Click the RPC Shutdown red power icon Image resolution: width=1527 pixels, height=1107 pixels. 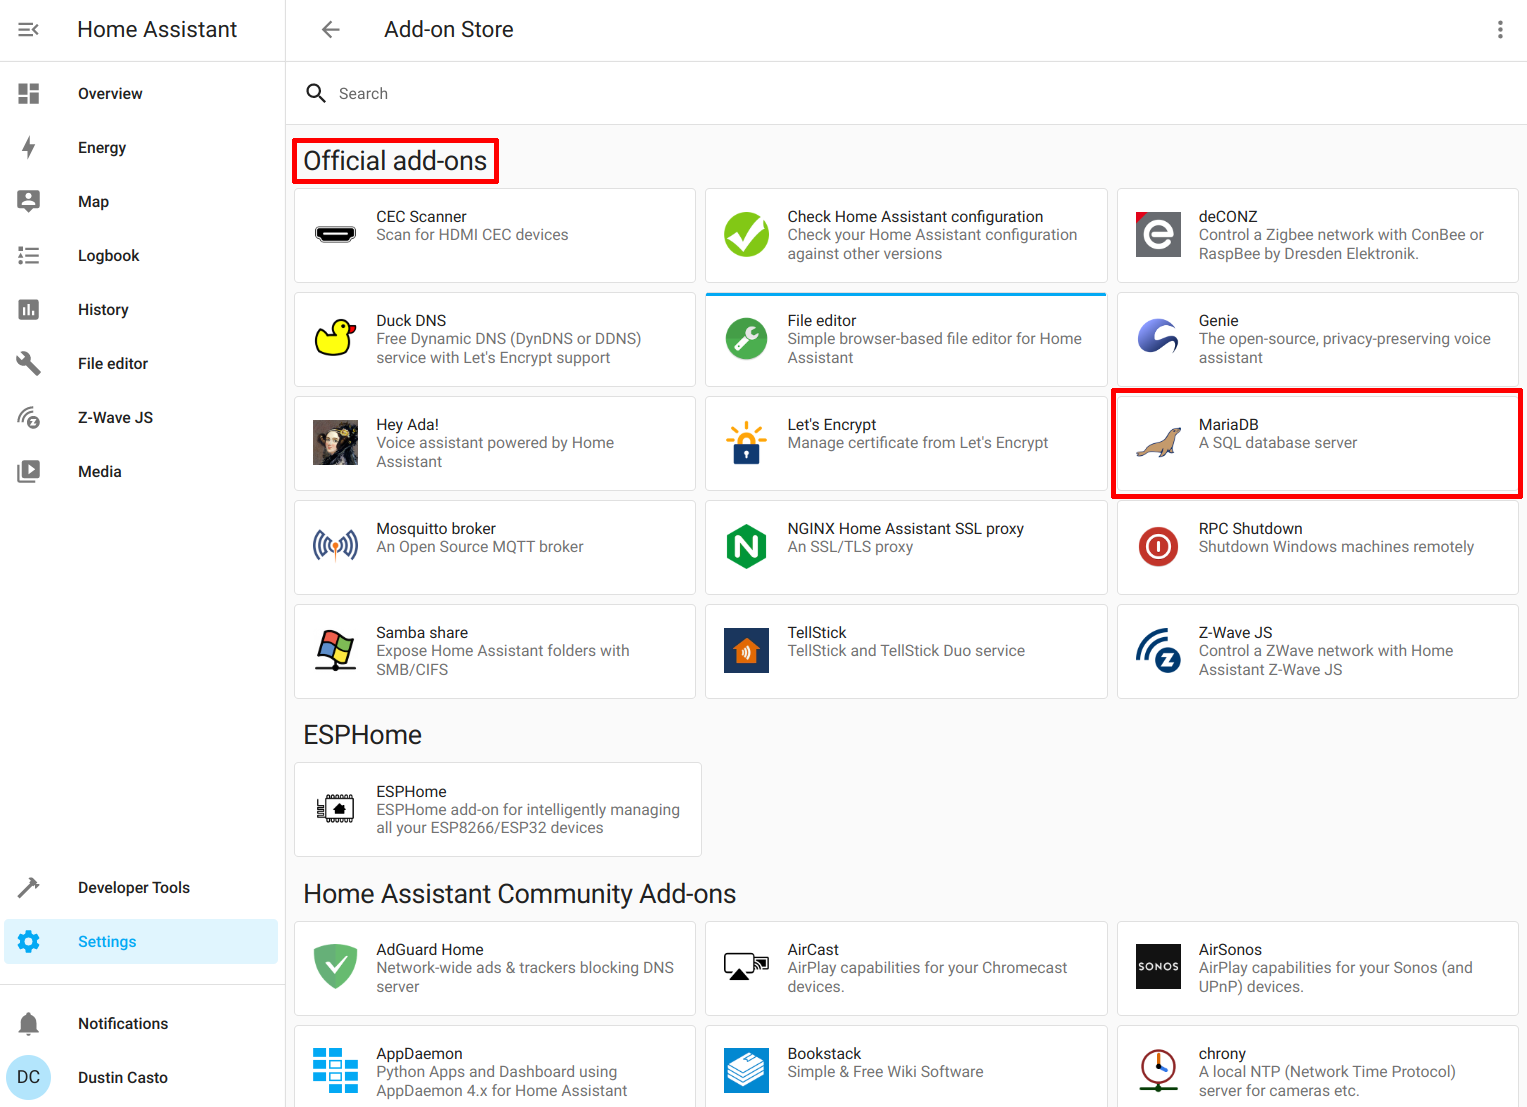pyautogui.click(x=1159, y=547)
